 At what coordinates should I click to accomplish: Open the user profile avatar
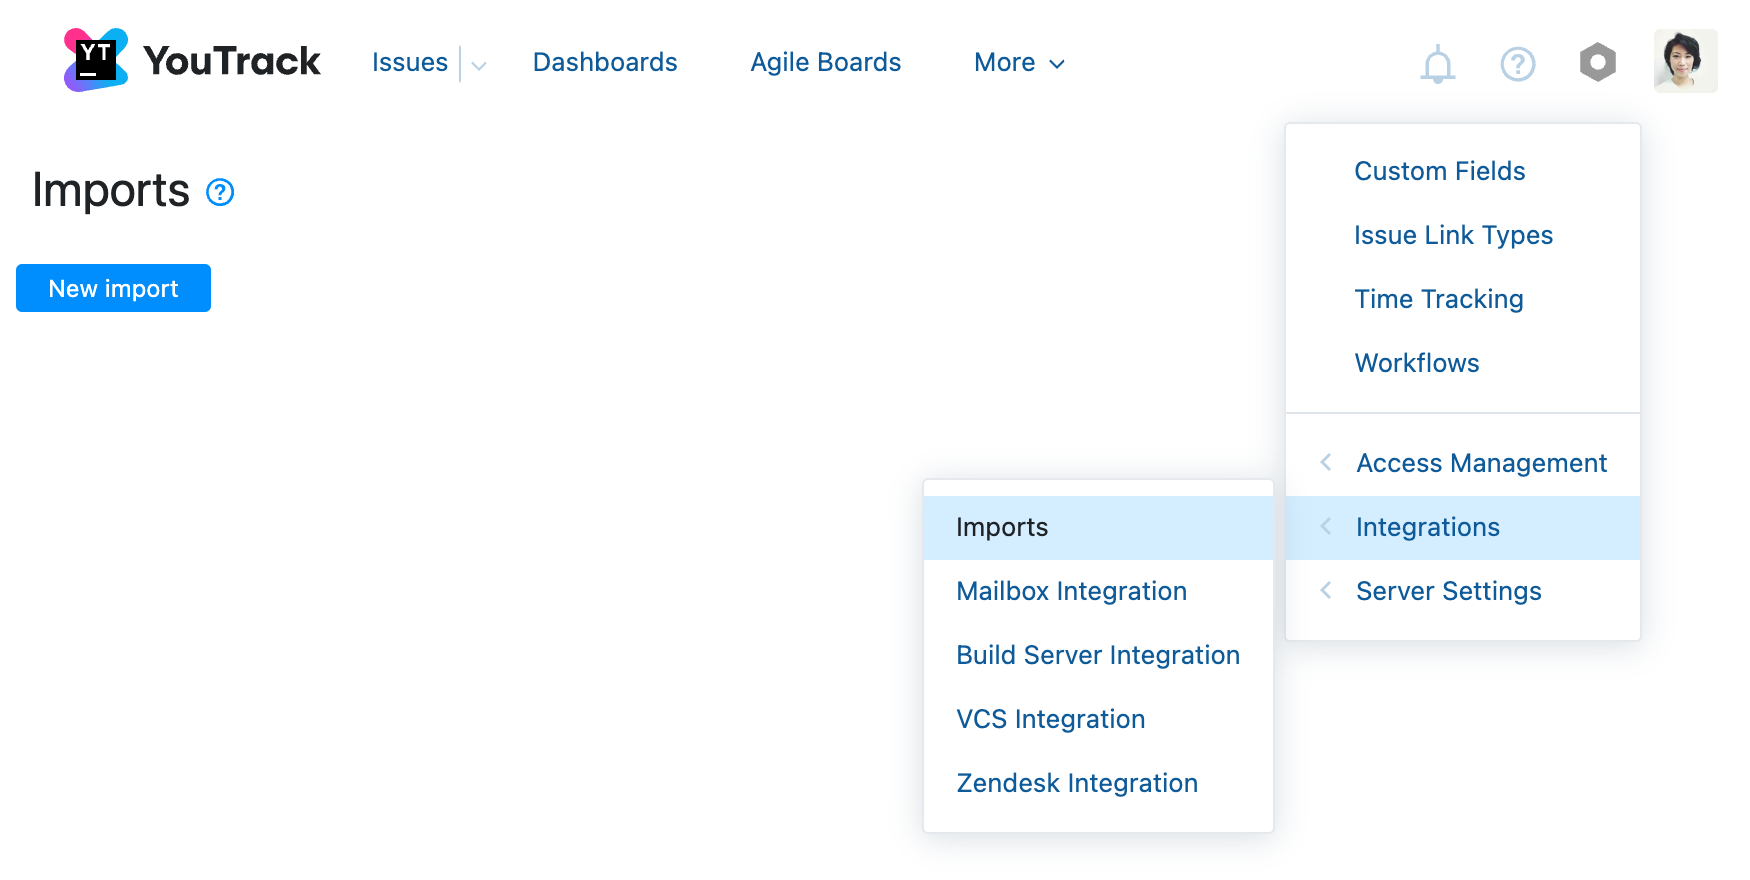1685,61
